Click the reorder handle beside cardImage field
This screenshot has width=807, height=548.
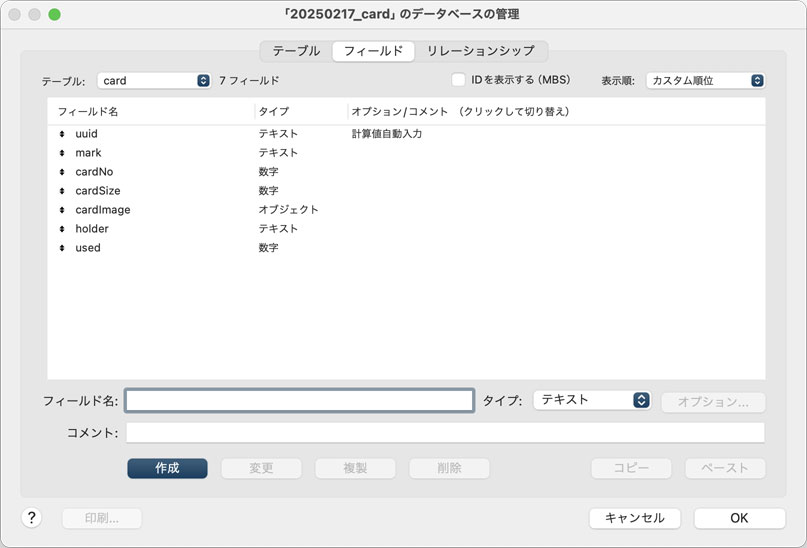pos(62,210)
